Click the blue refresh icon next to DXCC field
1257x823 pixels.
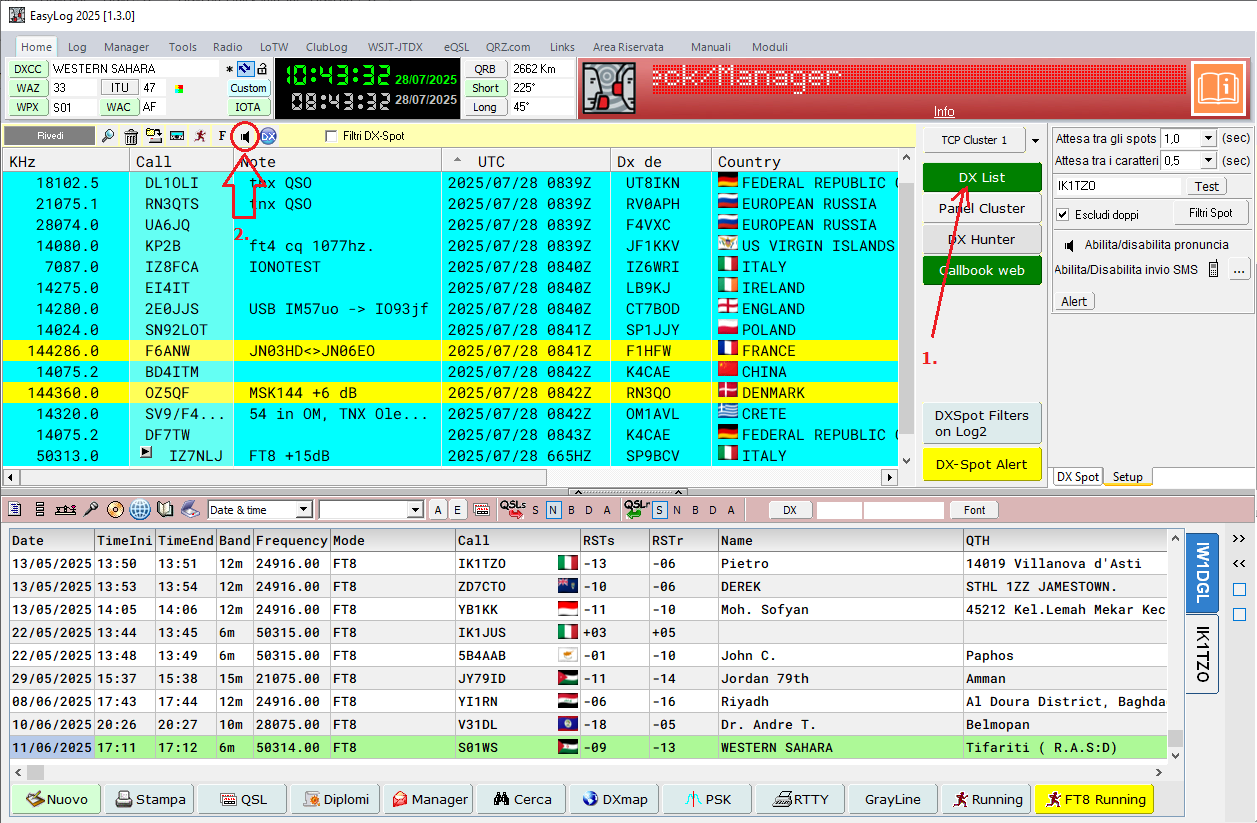point(244,69)
